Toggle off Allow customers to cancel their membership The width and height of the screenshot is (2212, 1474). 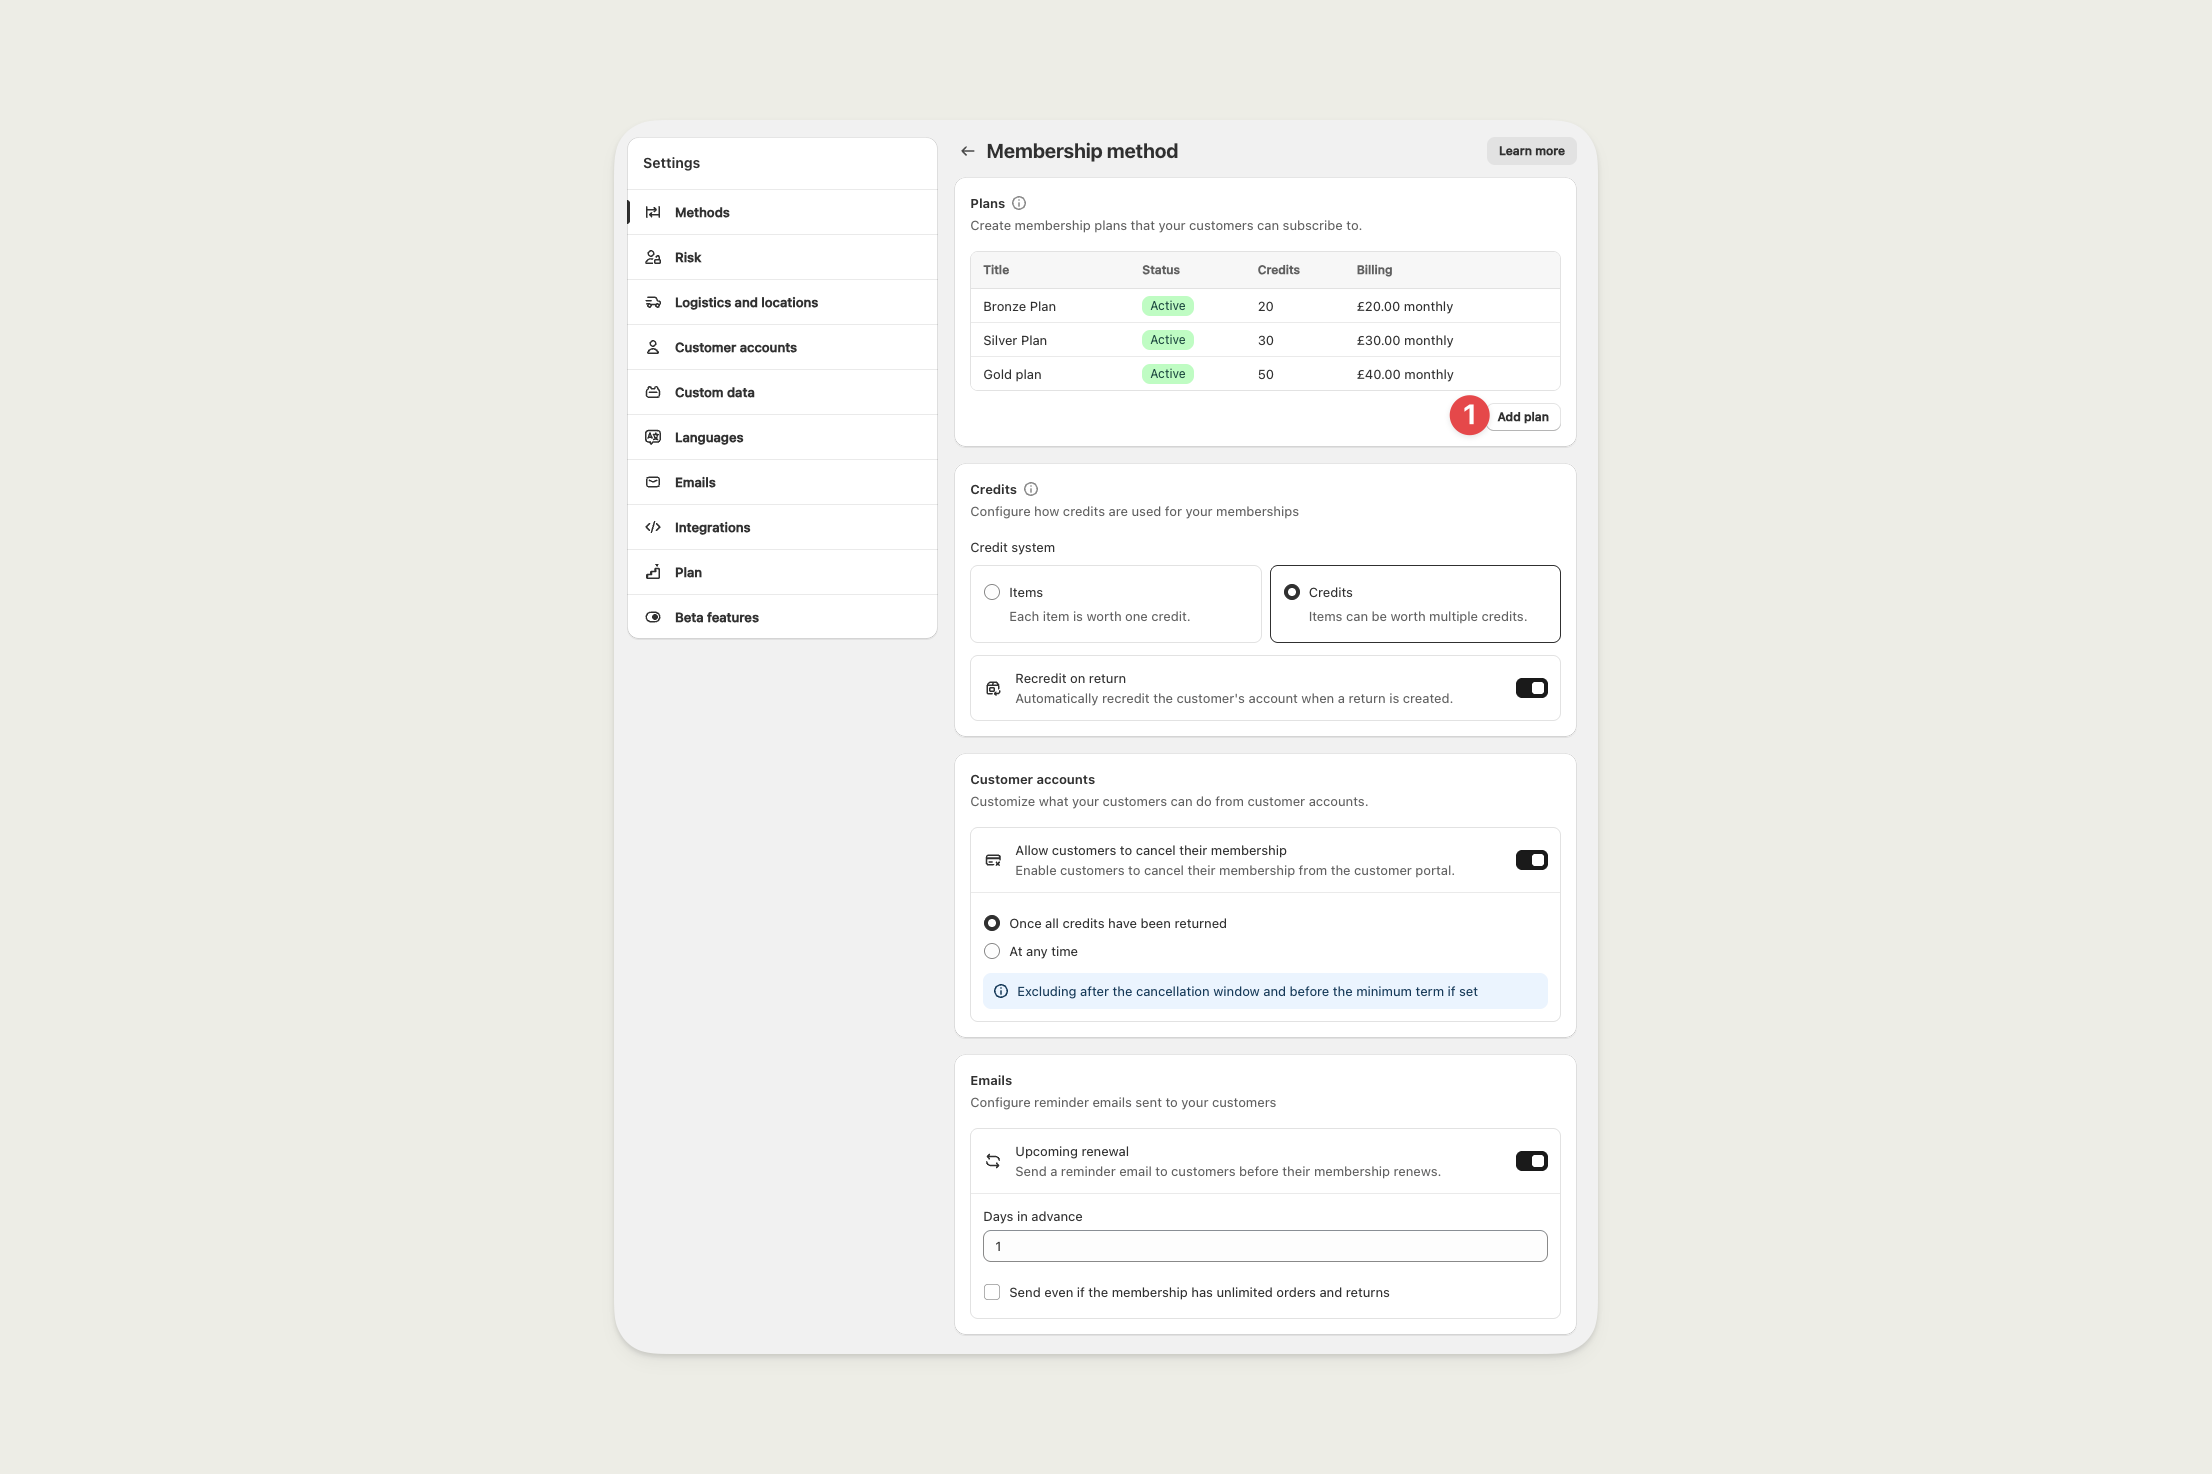[1531, 859]
